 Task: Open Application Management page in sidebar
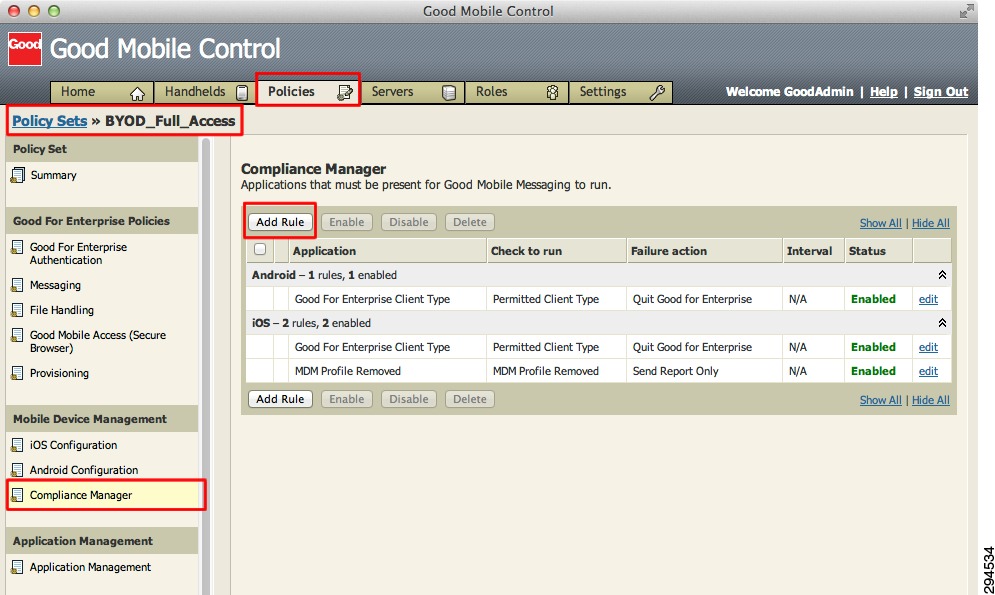(90, 567)
